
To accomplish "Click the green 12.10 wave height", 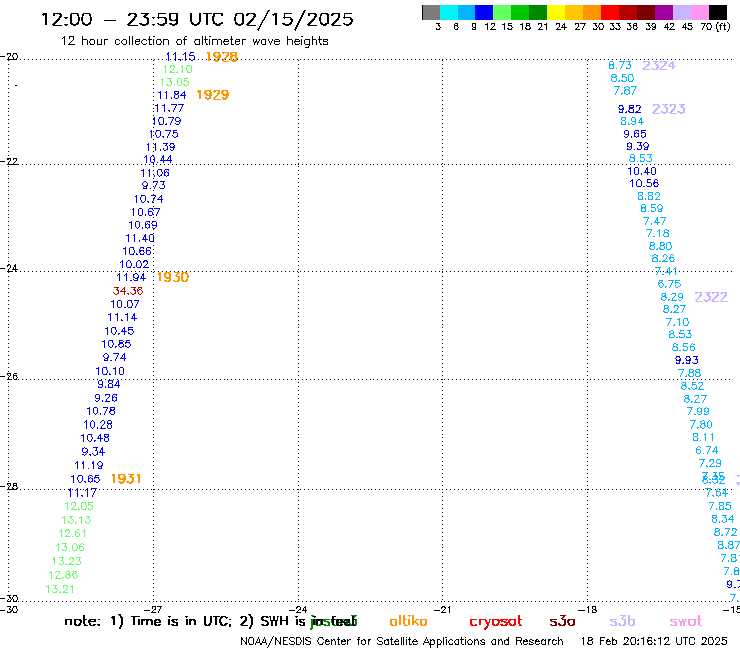I will (x=177, y=69).
